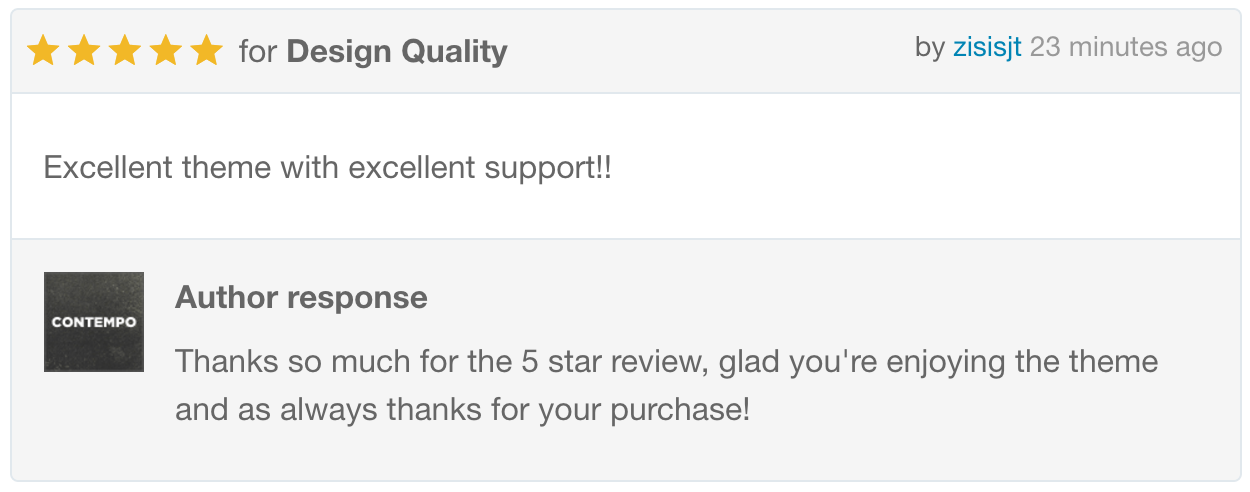Click the second gold rating star
The height and width of the screenshot is (492, 1250).
84,50
